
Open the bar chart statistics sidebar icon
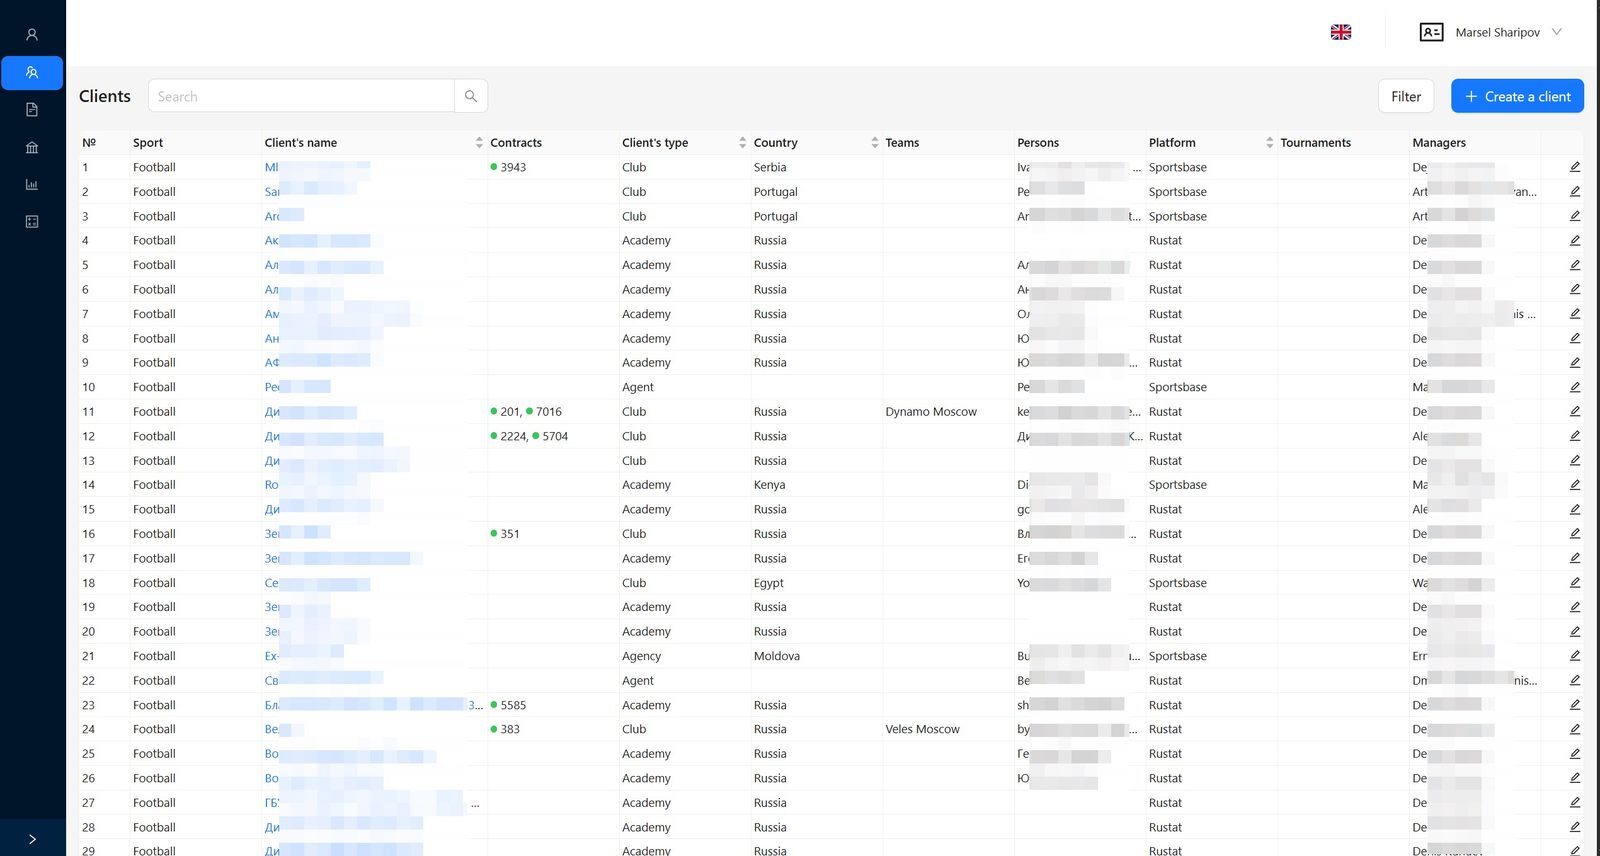(32, 185)
